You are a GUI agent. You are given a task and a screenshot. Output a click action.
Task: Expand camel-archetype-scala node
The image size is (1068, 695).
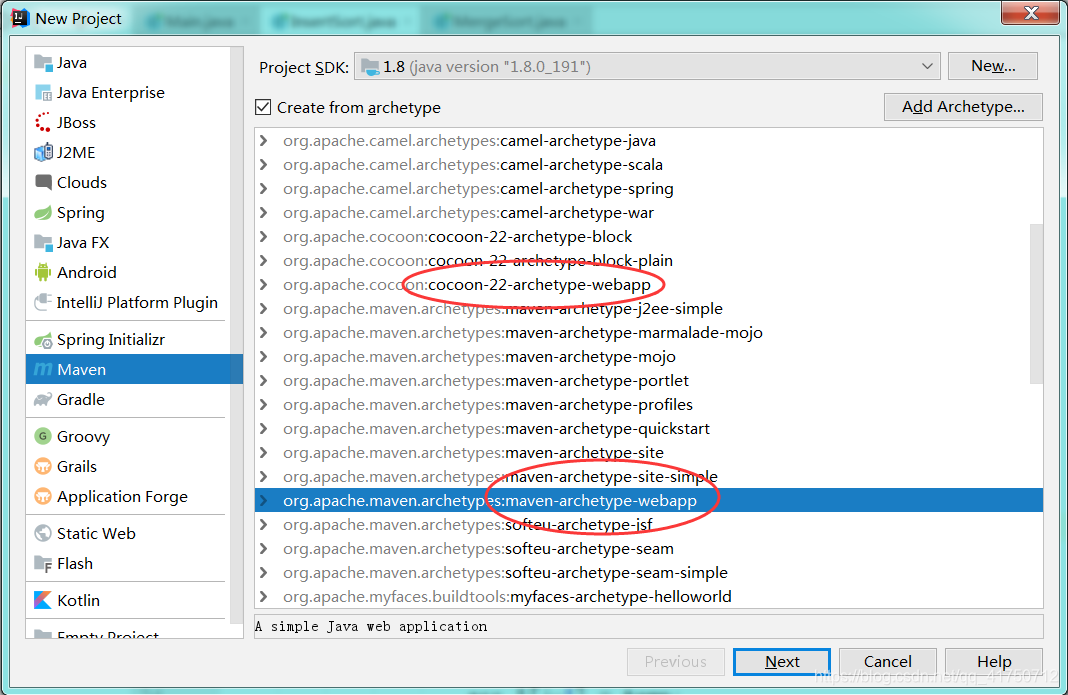pos(264,165)
